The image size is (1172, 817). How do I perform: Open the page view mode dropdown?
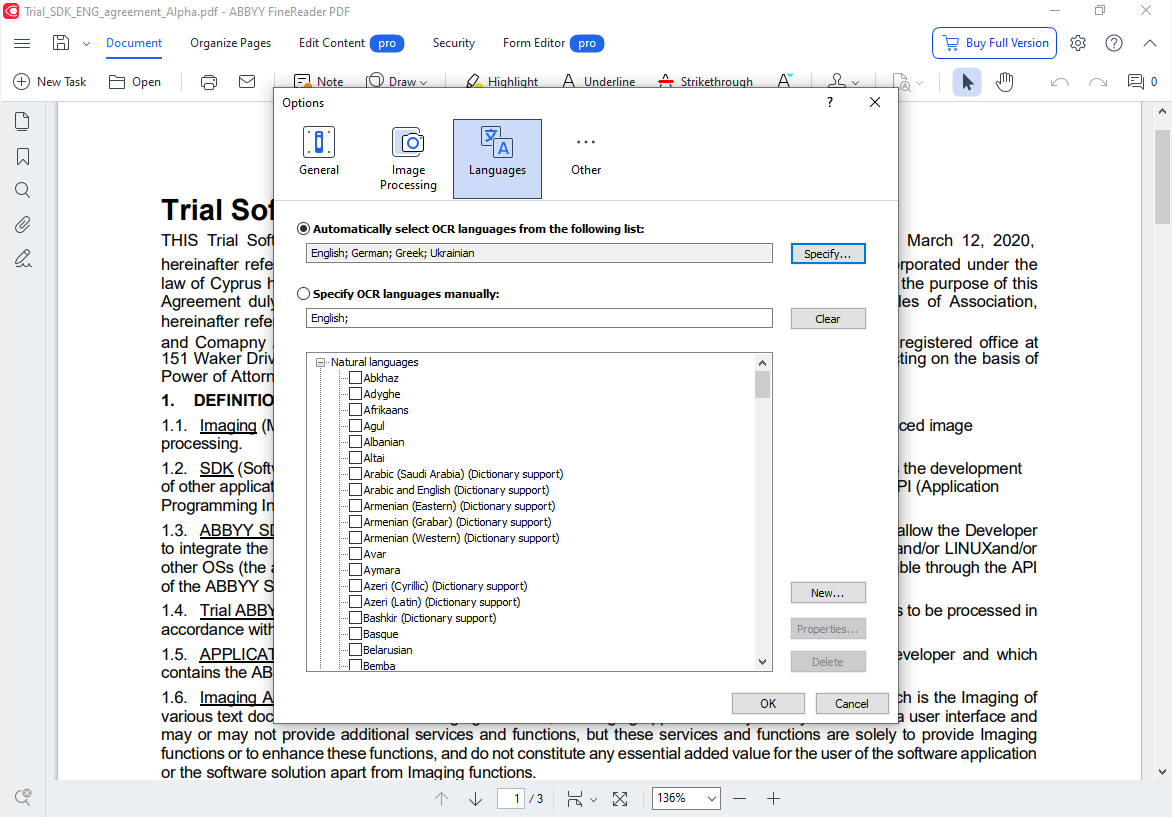tap(582, 799)
